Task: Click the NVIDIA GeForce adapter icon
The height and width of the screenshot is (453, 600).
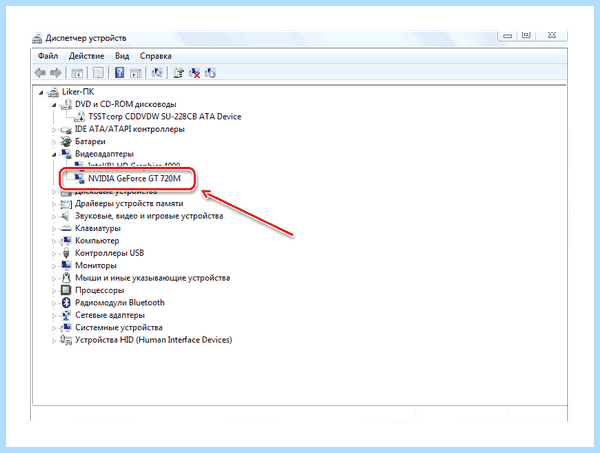Action: (79, 178)
